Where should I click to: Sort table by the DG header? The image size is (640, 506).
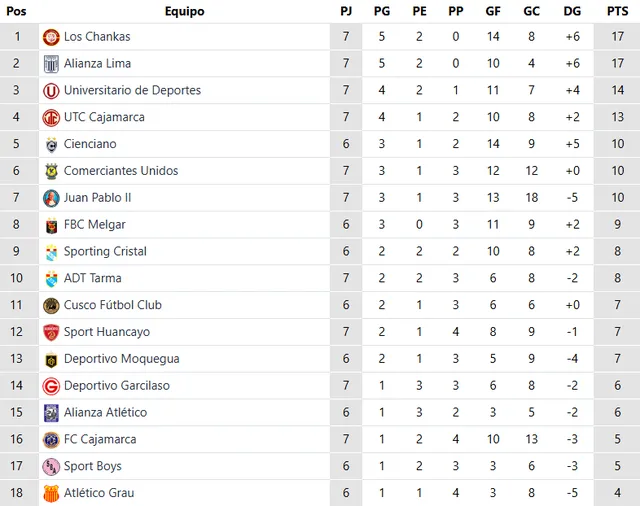pos(572,11)
